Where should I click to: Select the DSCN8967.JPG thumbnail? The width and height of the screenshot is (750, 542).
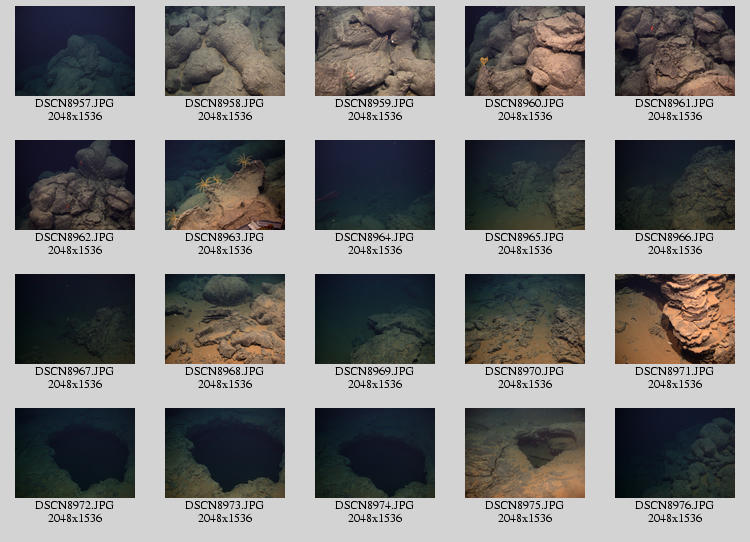(75, 319)
